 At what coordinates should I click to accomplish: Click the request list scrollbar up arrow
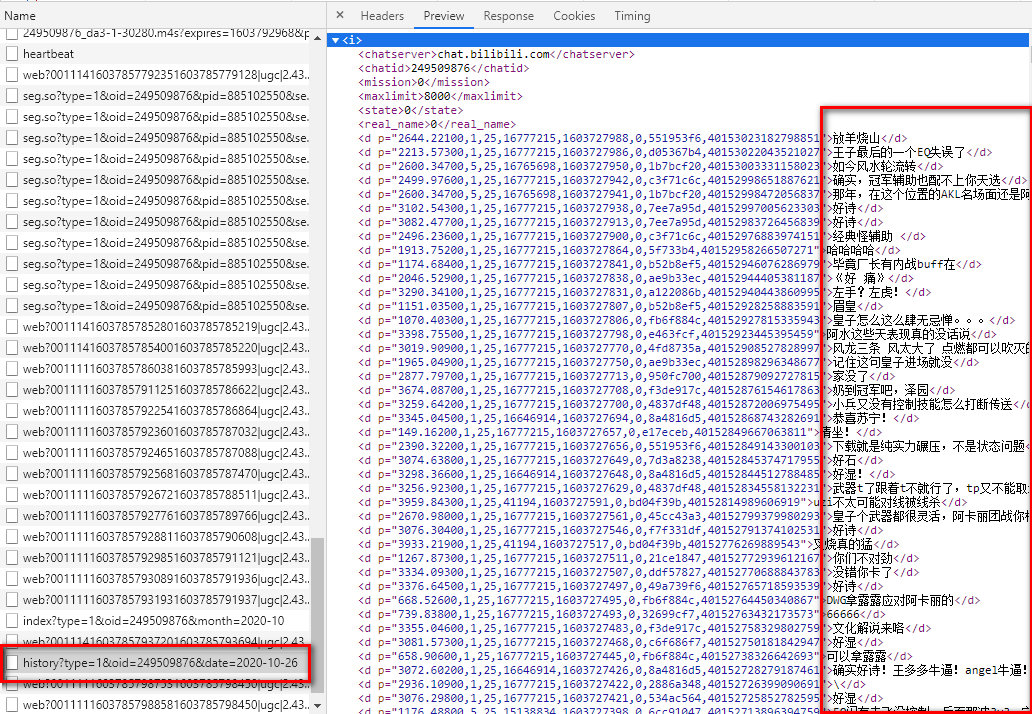pyautogui.click(x=317, y=37)
